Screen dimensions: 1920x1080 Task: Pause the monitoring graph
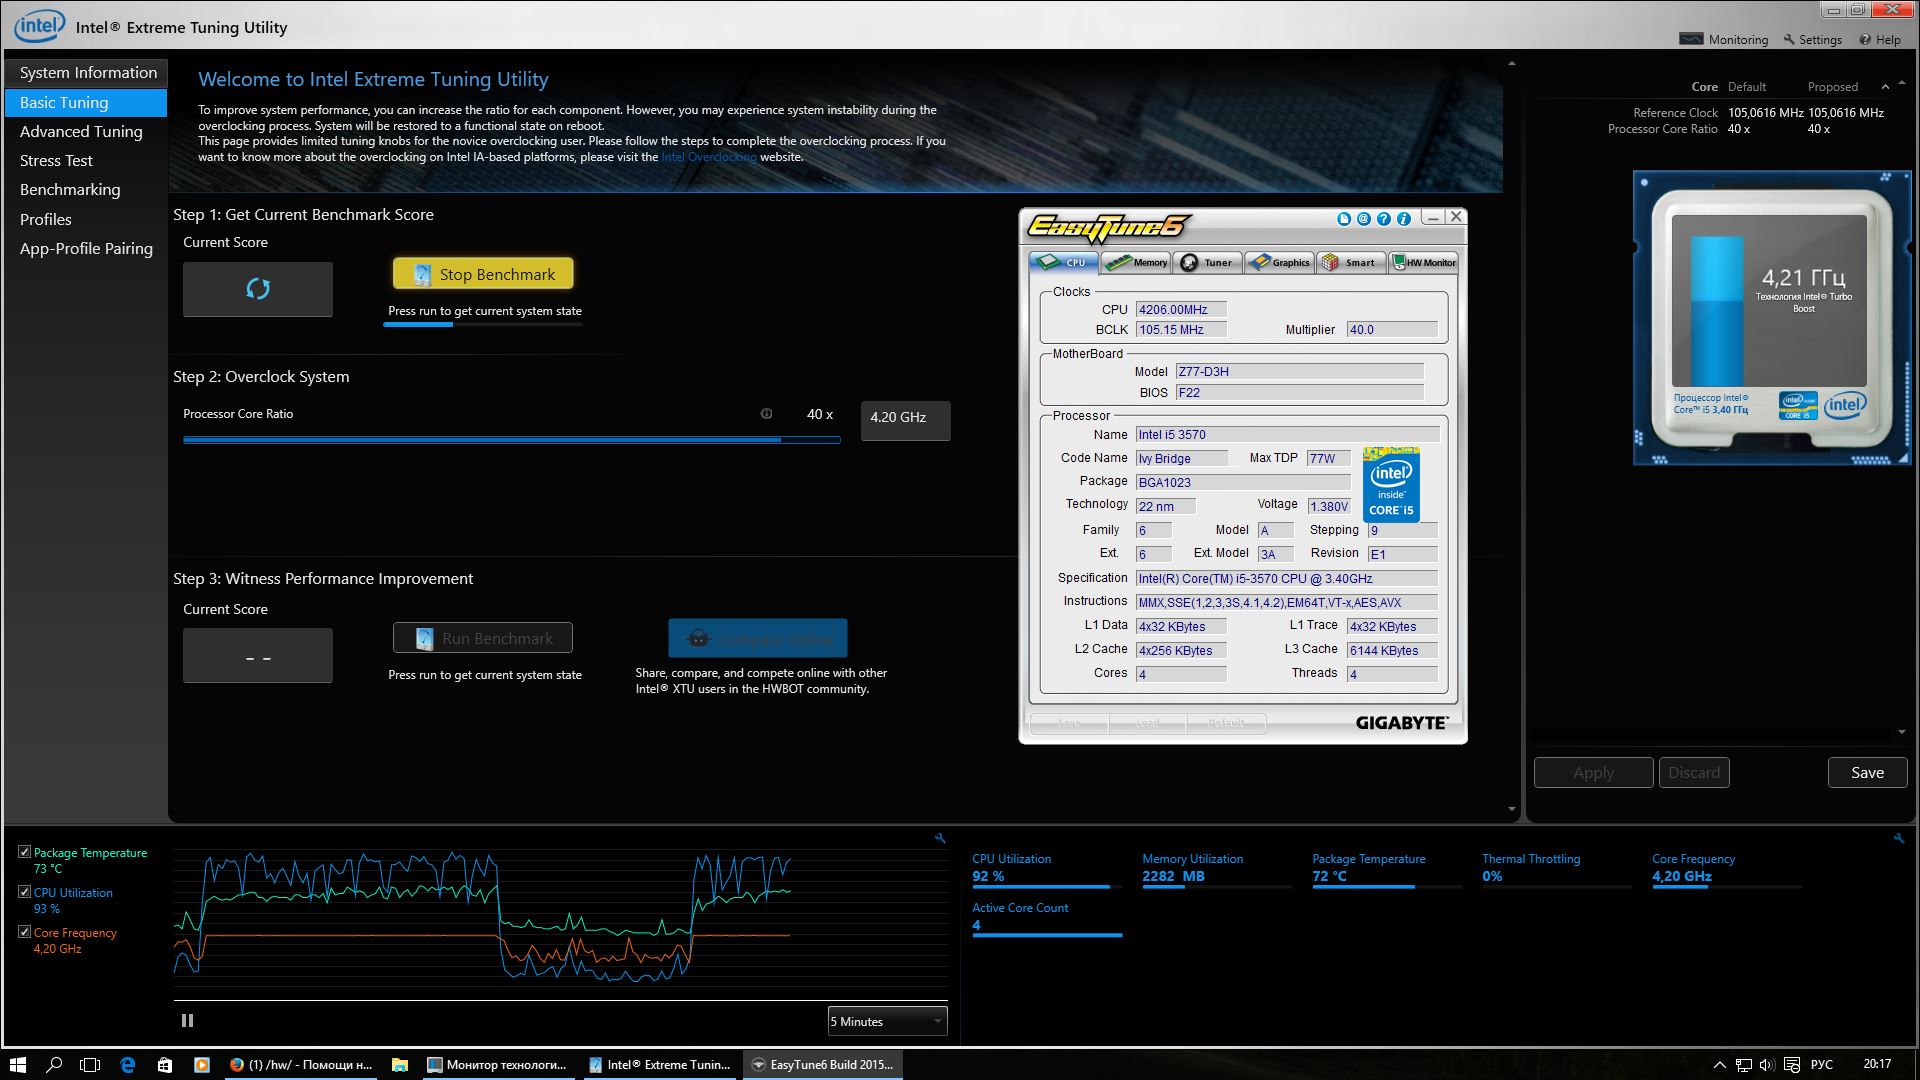(187, 1021)
